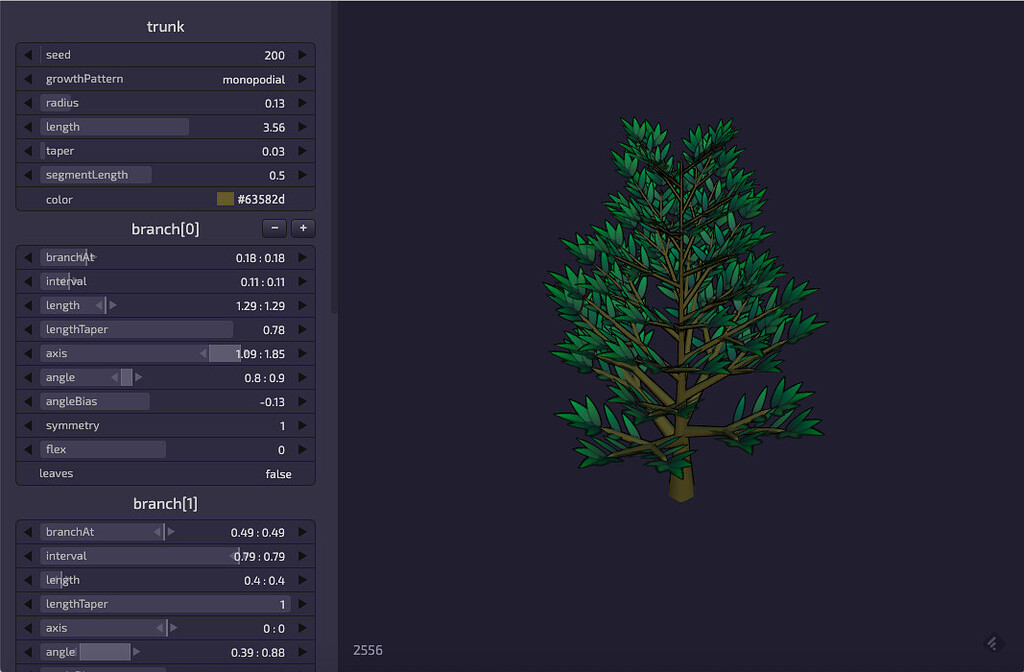Viewport: 1024px width, 672px height.
Task: Collapse the branch[1] folder
Action: (x=165, y=503)
